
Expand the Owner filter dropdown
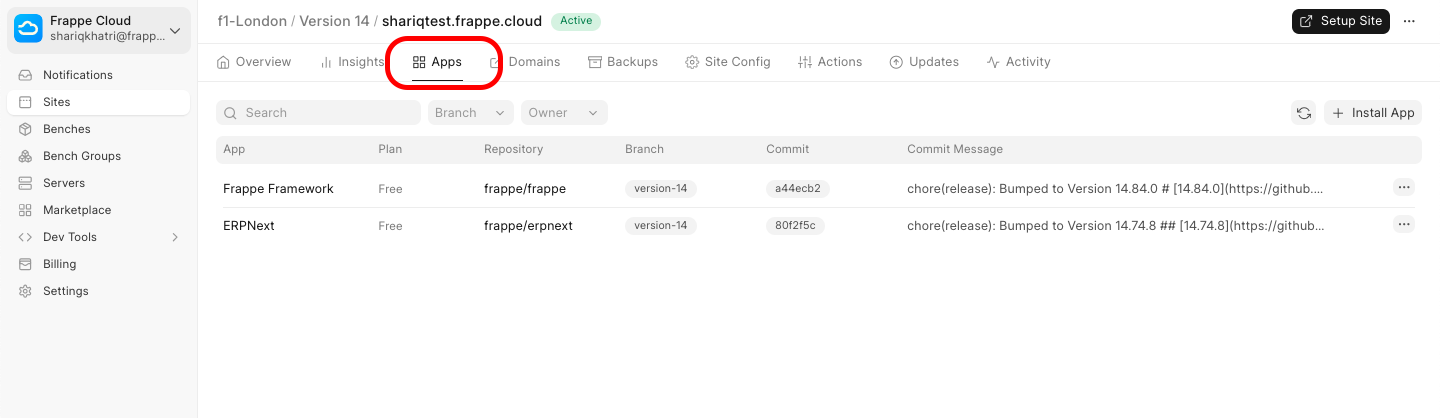pos(563,113)
